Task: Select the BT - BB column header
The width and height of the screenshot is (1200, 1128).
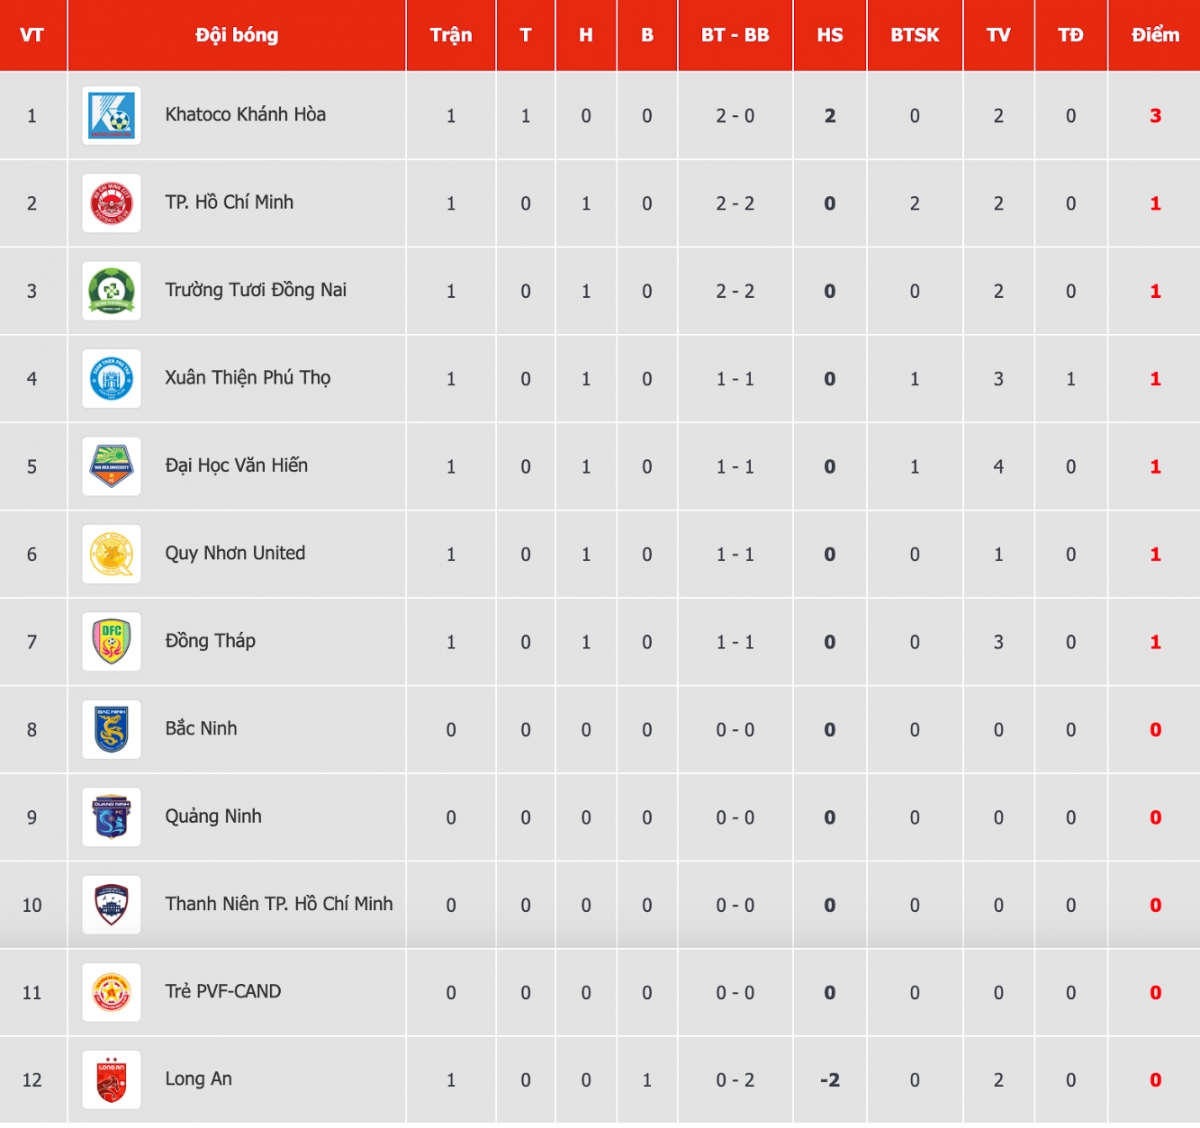Action: click(x=735, y=35)
